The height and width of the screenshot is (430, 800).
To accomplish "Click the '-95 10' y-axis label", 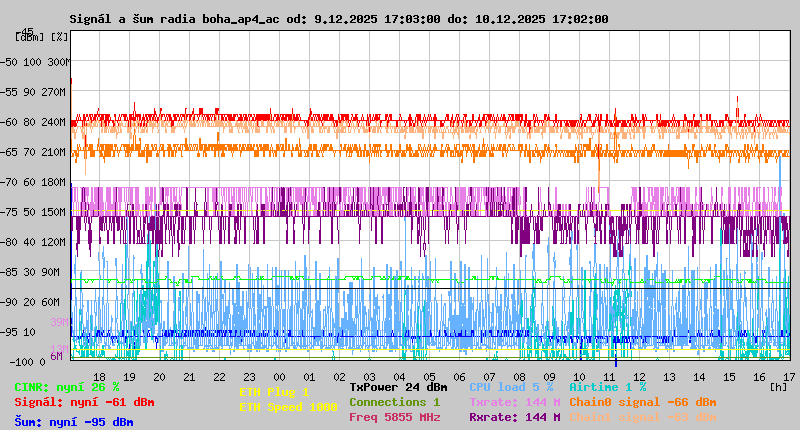I will point(18,333).
